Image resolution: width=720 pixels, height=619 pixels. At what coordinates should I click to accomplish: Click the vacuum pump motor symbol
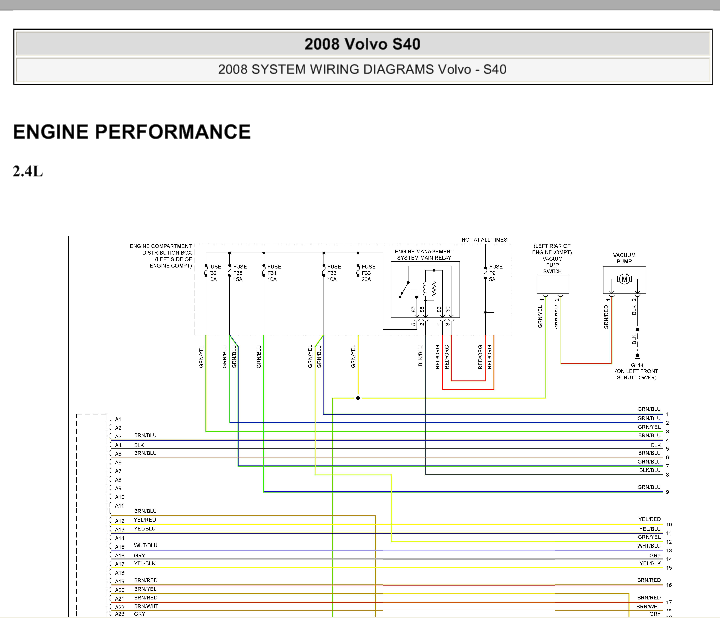click(x=624, y=279)
